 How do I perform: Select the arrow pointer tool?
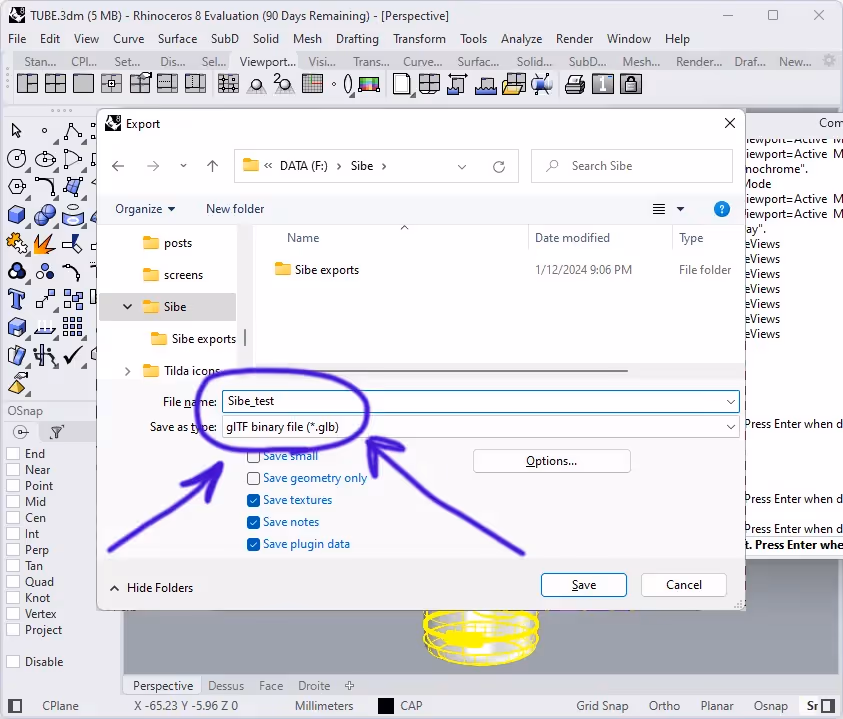click(x=16, y=130)
